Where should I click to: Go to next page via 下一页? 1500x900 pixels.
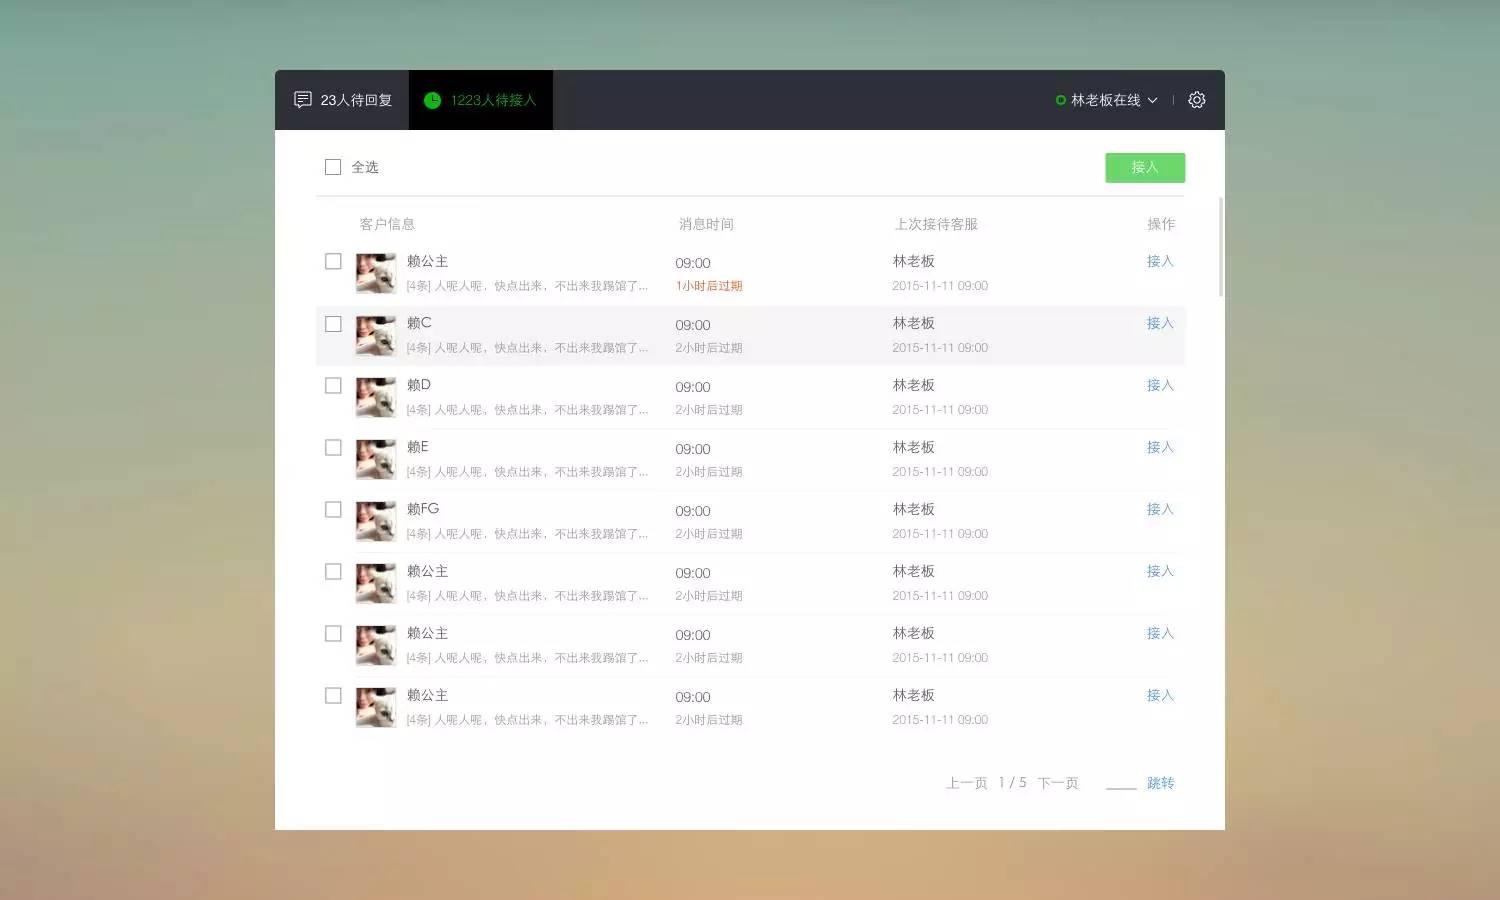click(1057, 783)
